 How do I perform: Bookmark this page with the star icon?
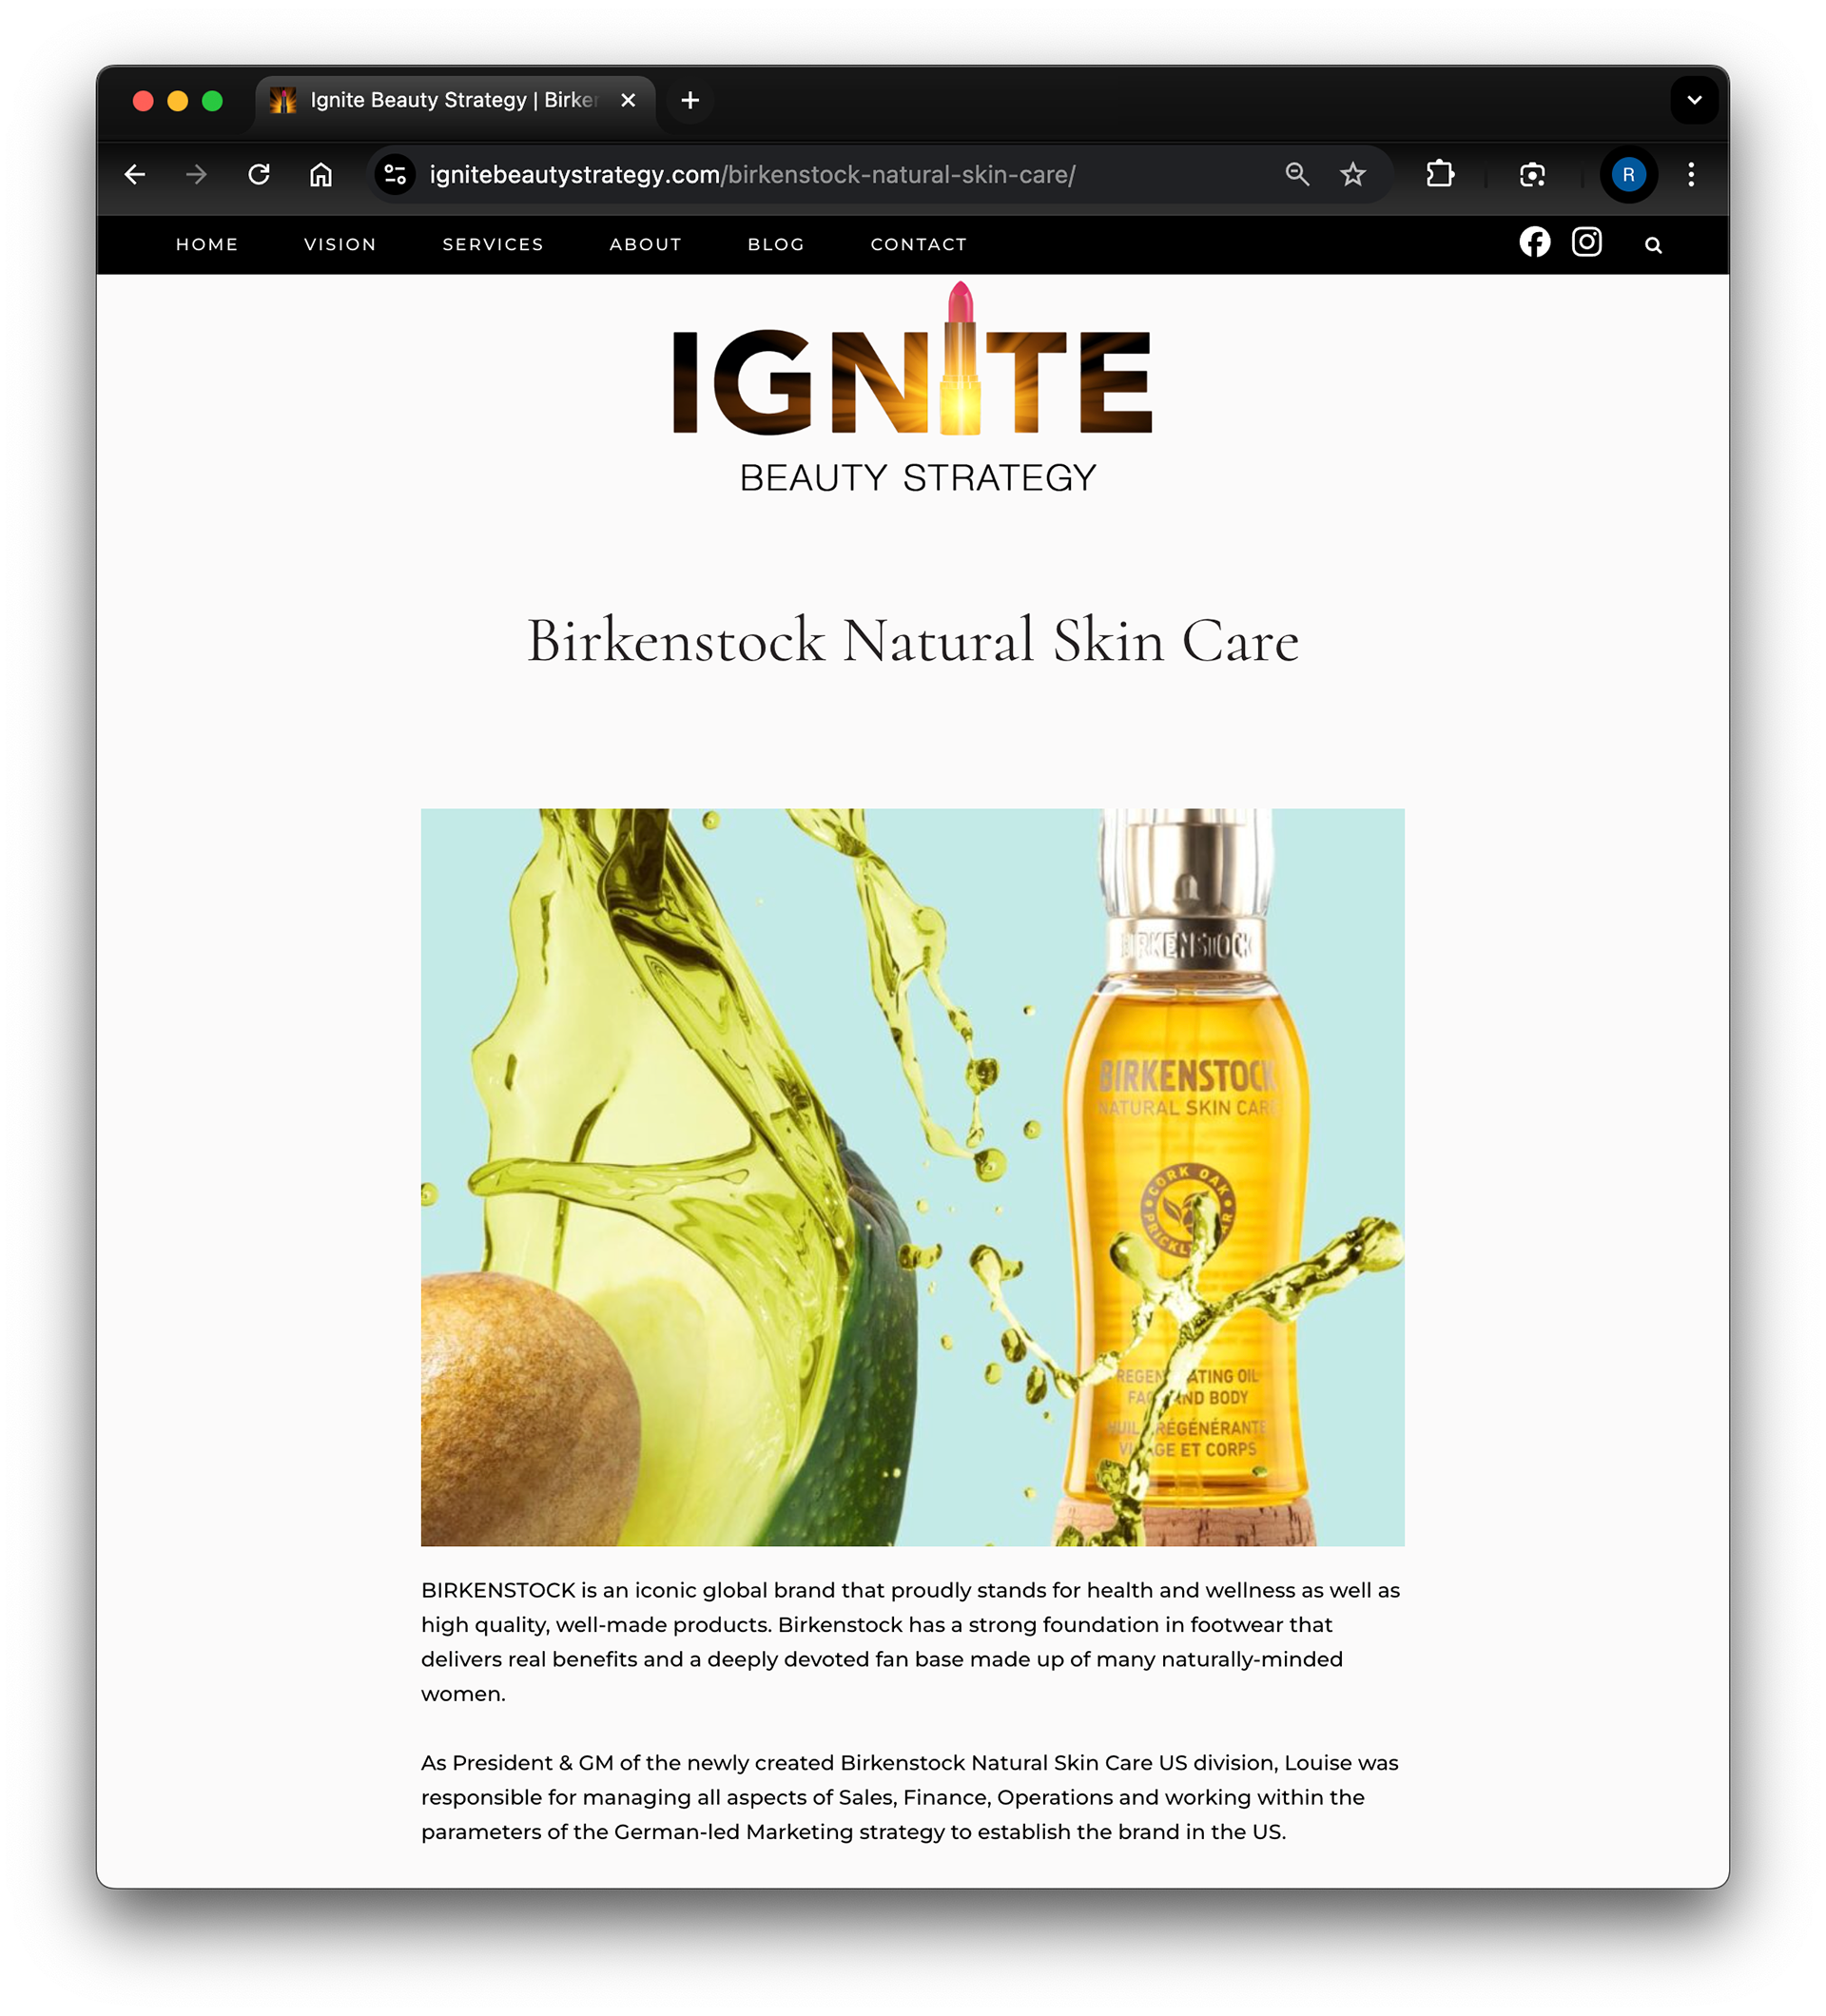[x=1352, y=175]
